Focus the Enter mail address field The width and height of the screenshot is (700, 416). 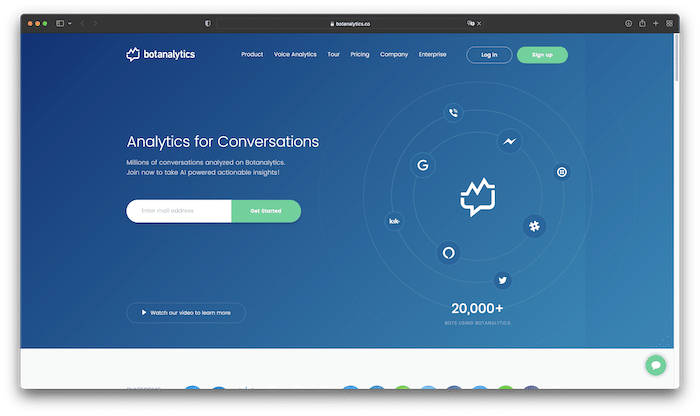(x=179, y=211)
